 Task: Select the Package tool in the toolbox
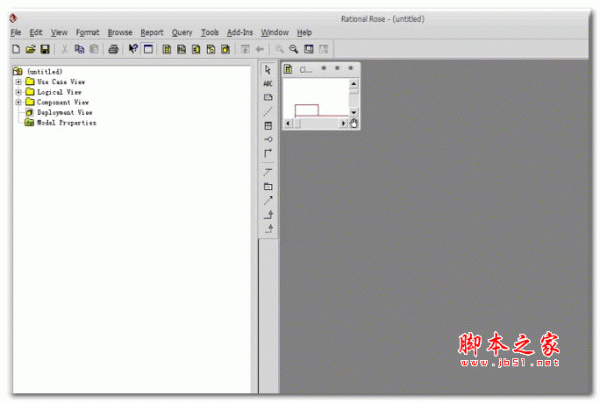click(x=268, y=186)
